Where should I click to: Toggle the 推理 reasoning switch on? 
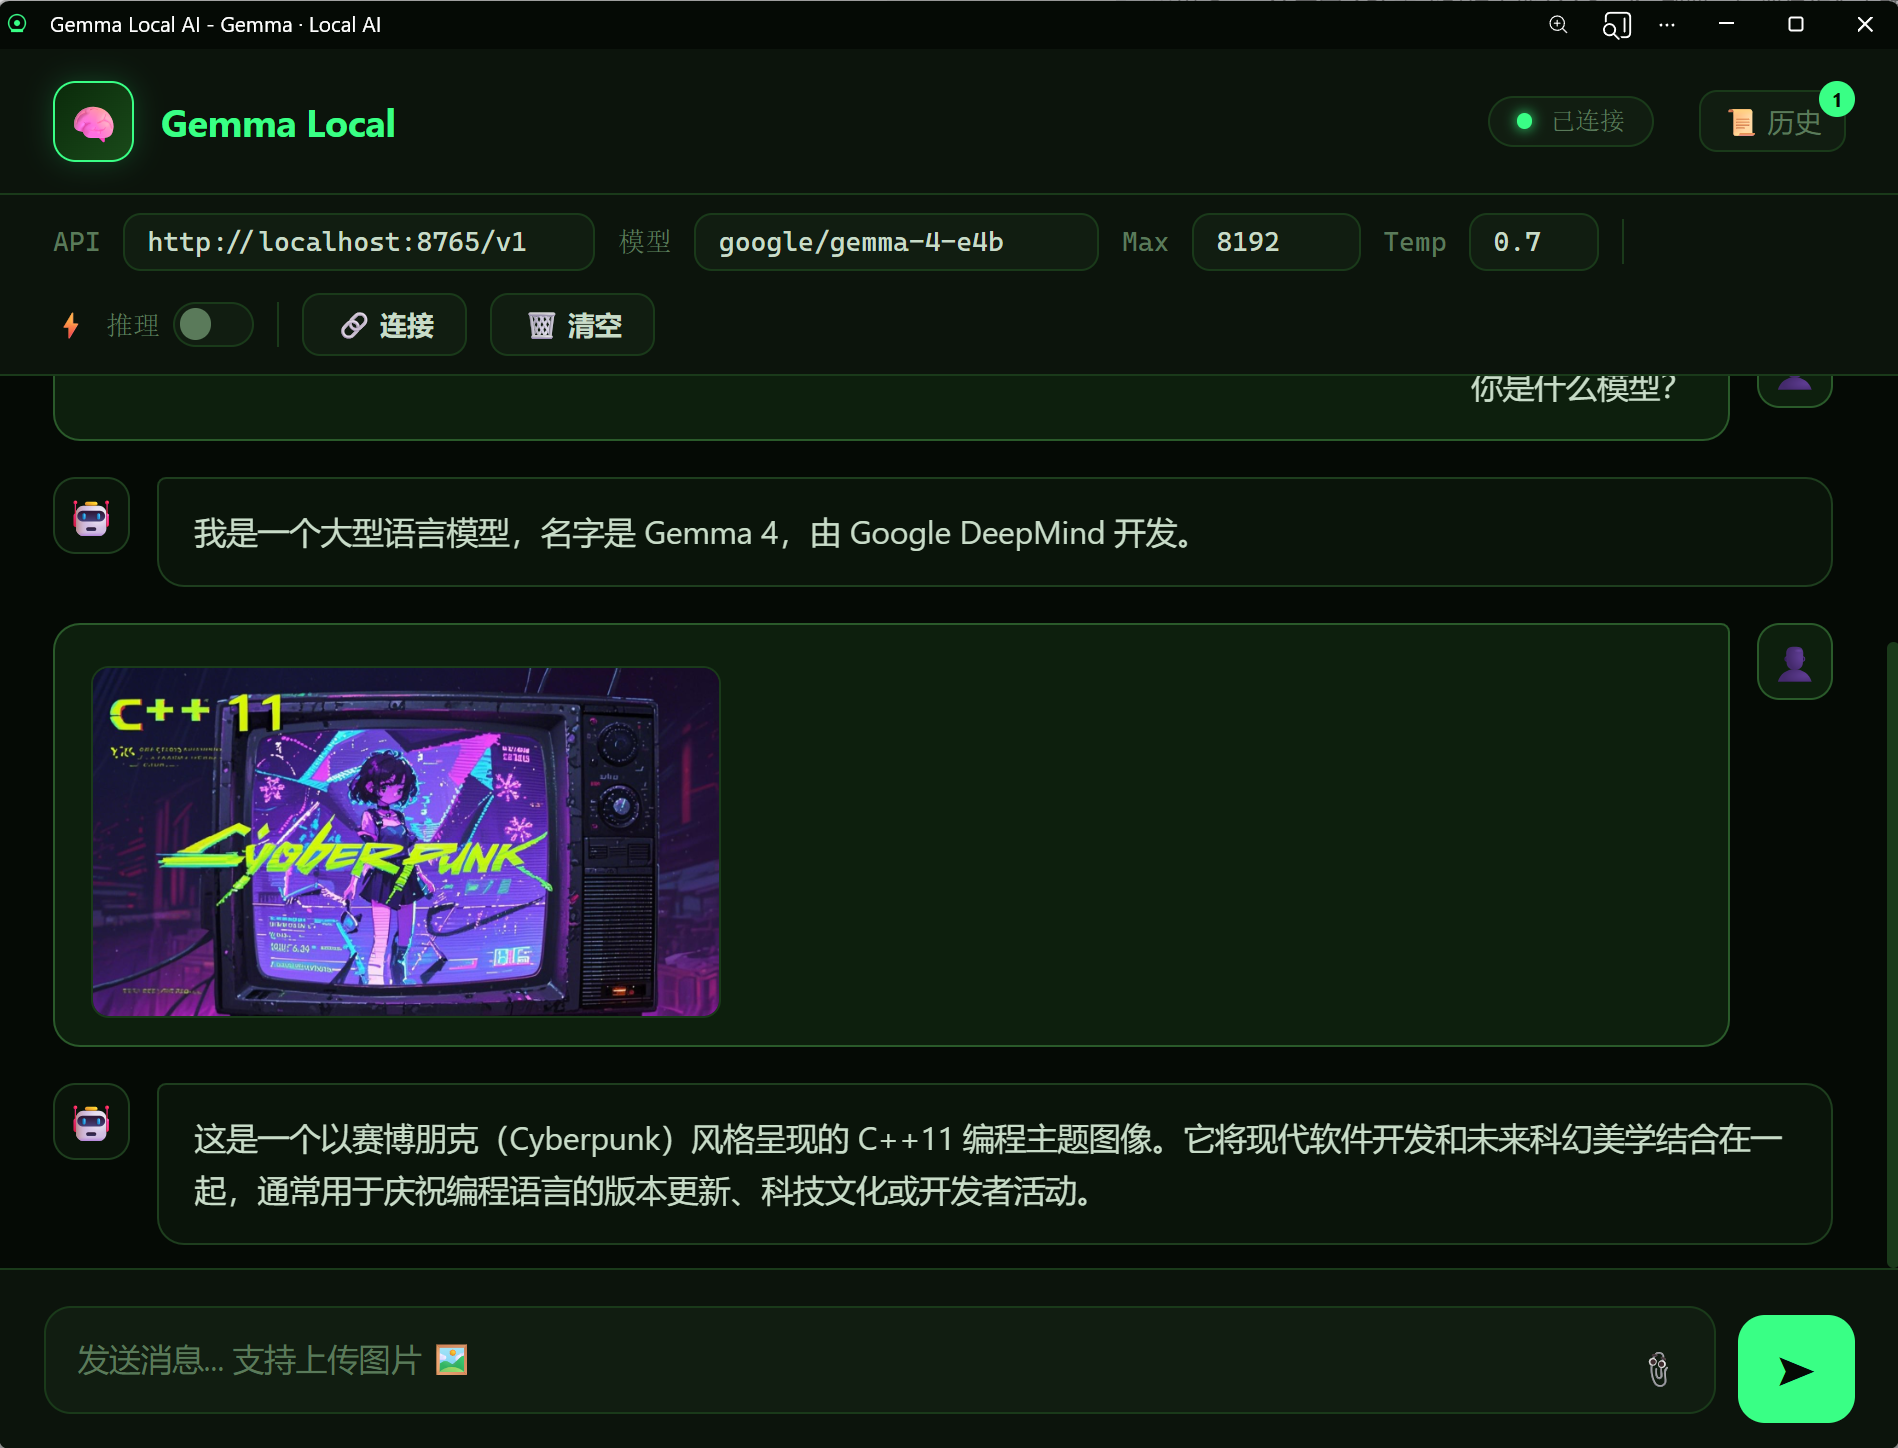click(212, 325)
